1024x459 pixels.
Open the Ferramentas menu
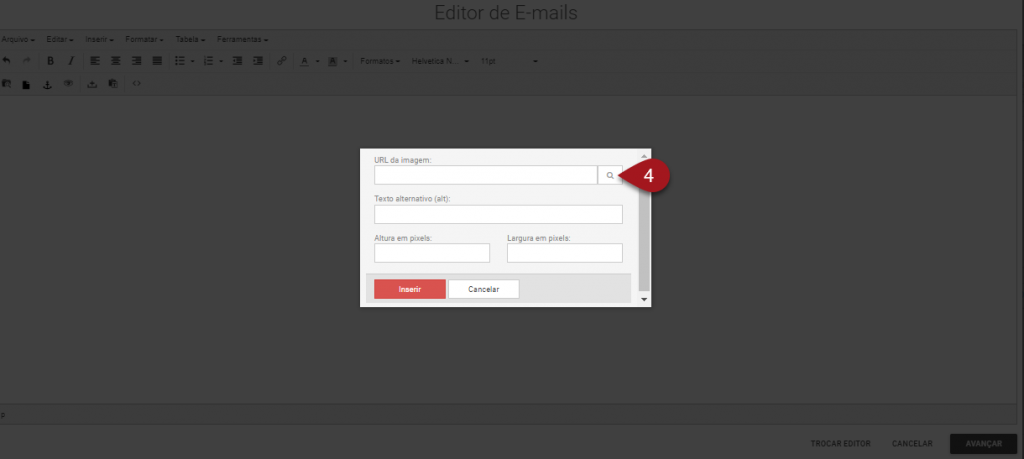[x=242, y=39]
